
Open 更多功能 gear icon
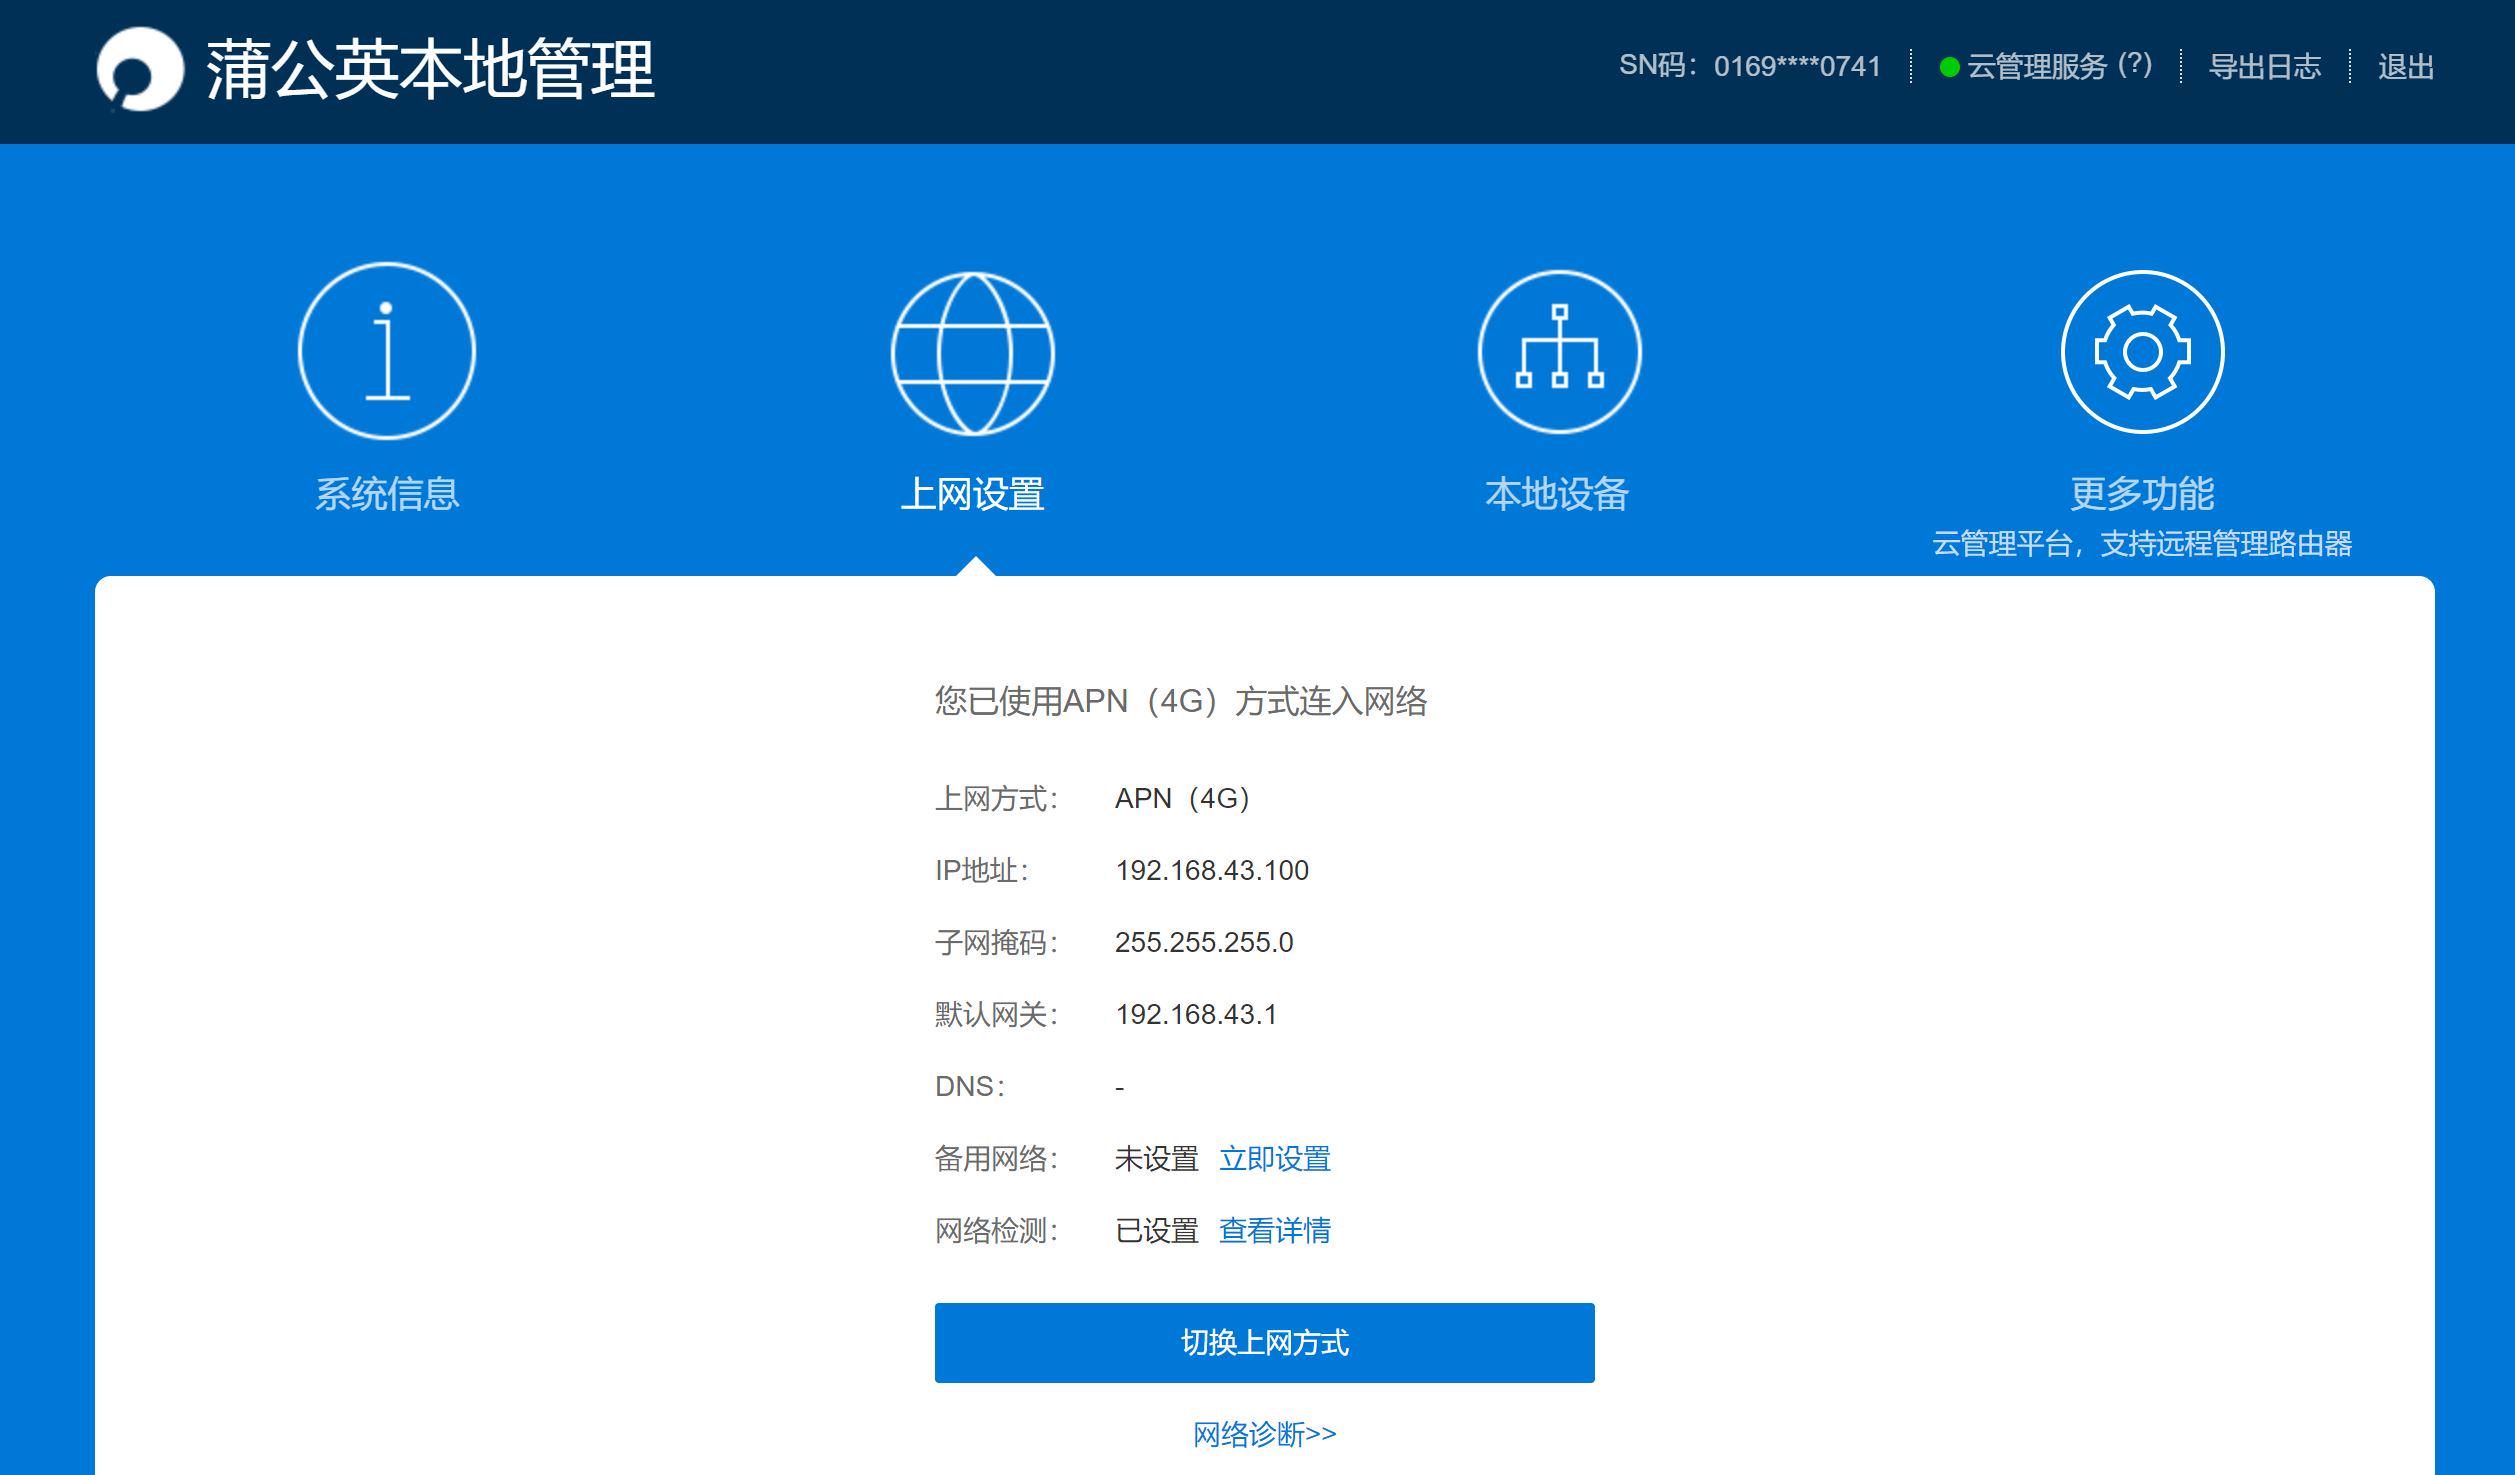2143,352
